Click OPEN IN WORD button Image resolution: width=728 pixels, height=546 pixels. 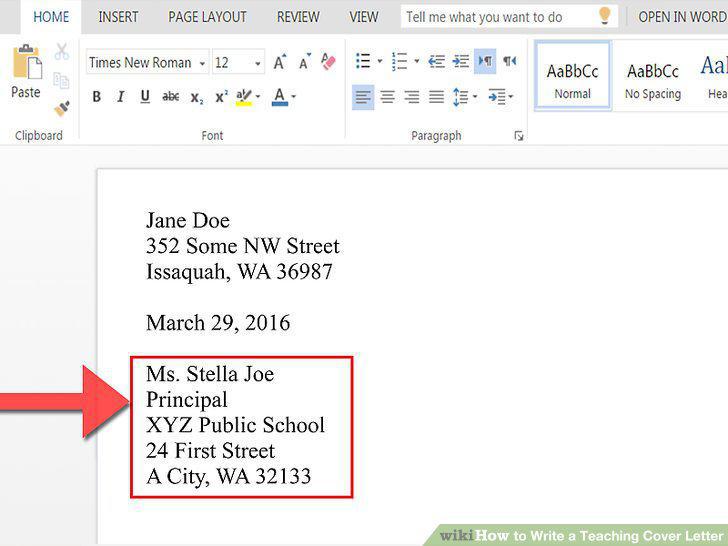click(682, 17)
